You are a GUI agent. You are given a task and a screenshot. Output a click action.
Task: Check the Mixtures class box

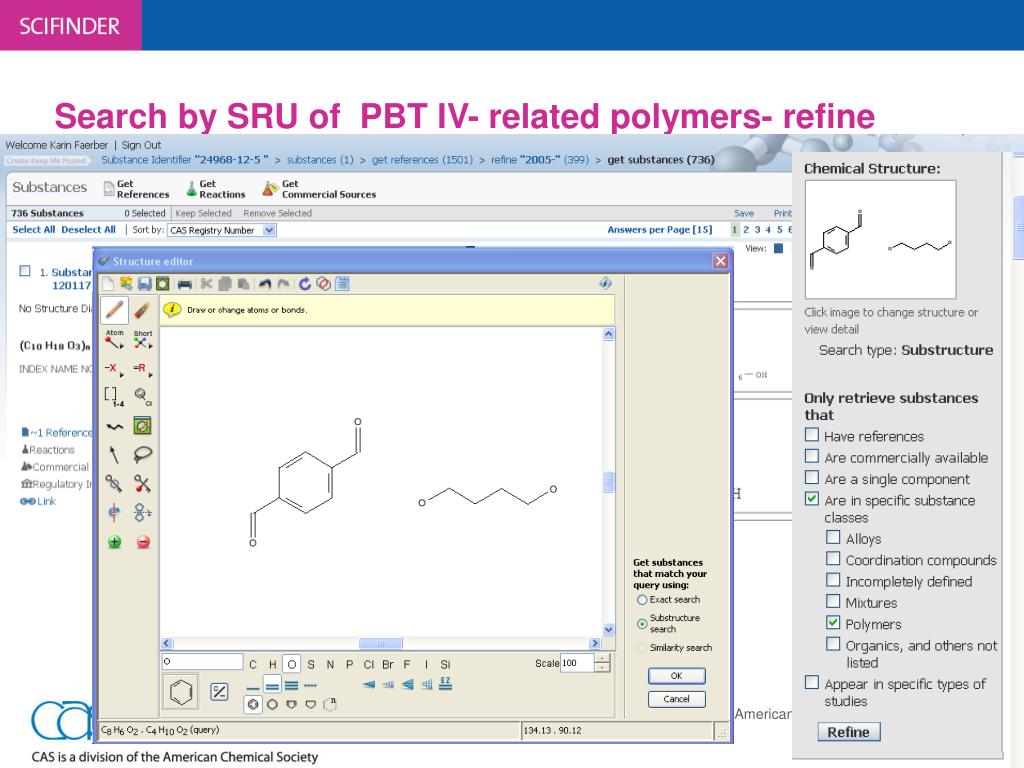pos(833,601)
